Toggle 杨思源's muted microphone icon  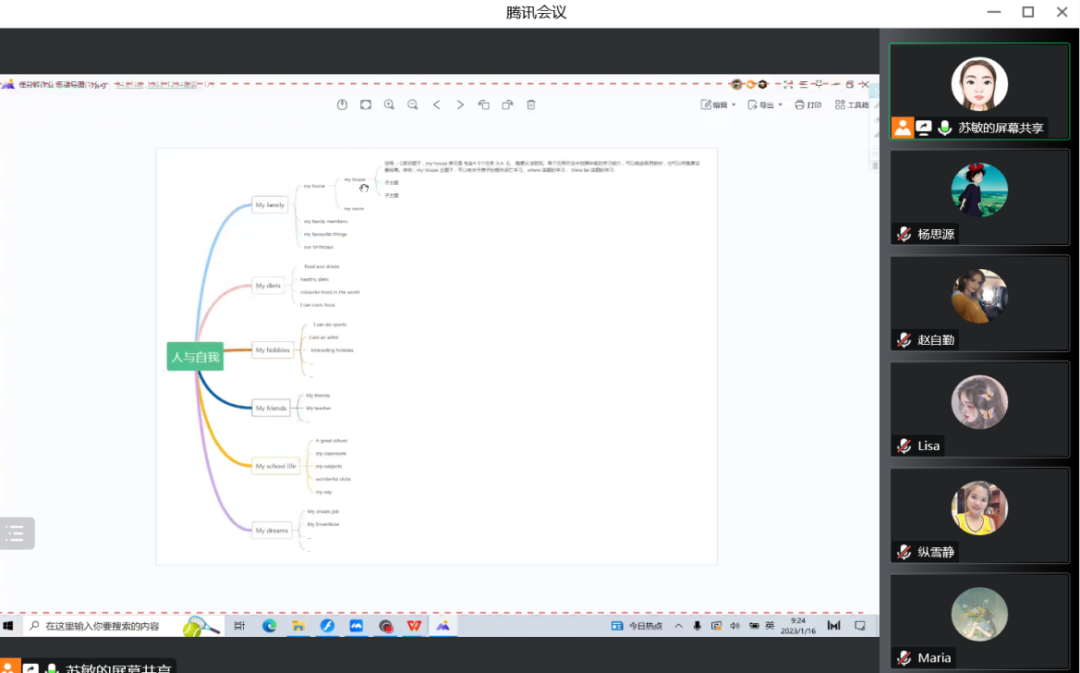click(904, 234)
